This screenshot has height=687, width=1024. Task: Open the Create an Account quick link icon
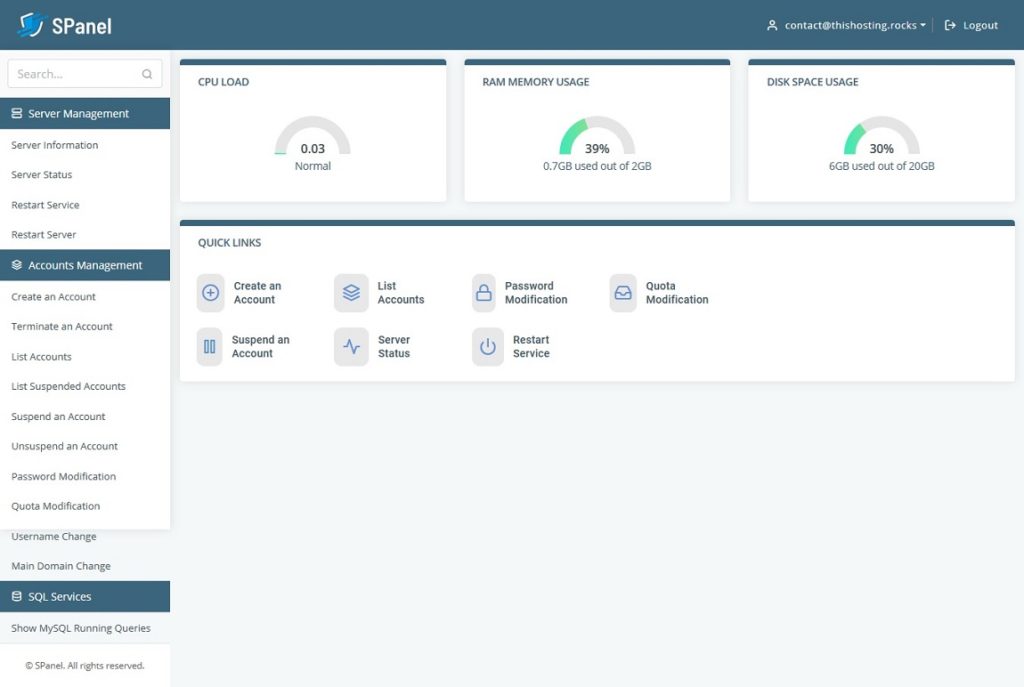210,292
